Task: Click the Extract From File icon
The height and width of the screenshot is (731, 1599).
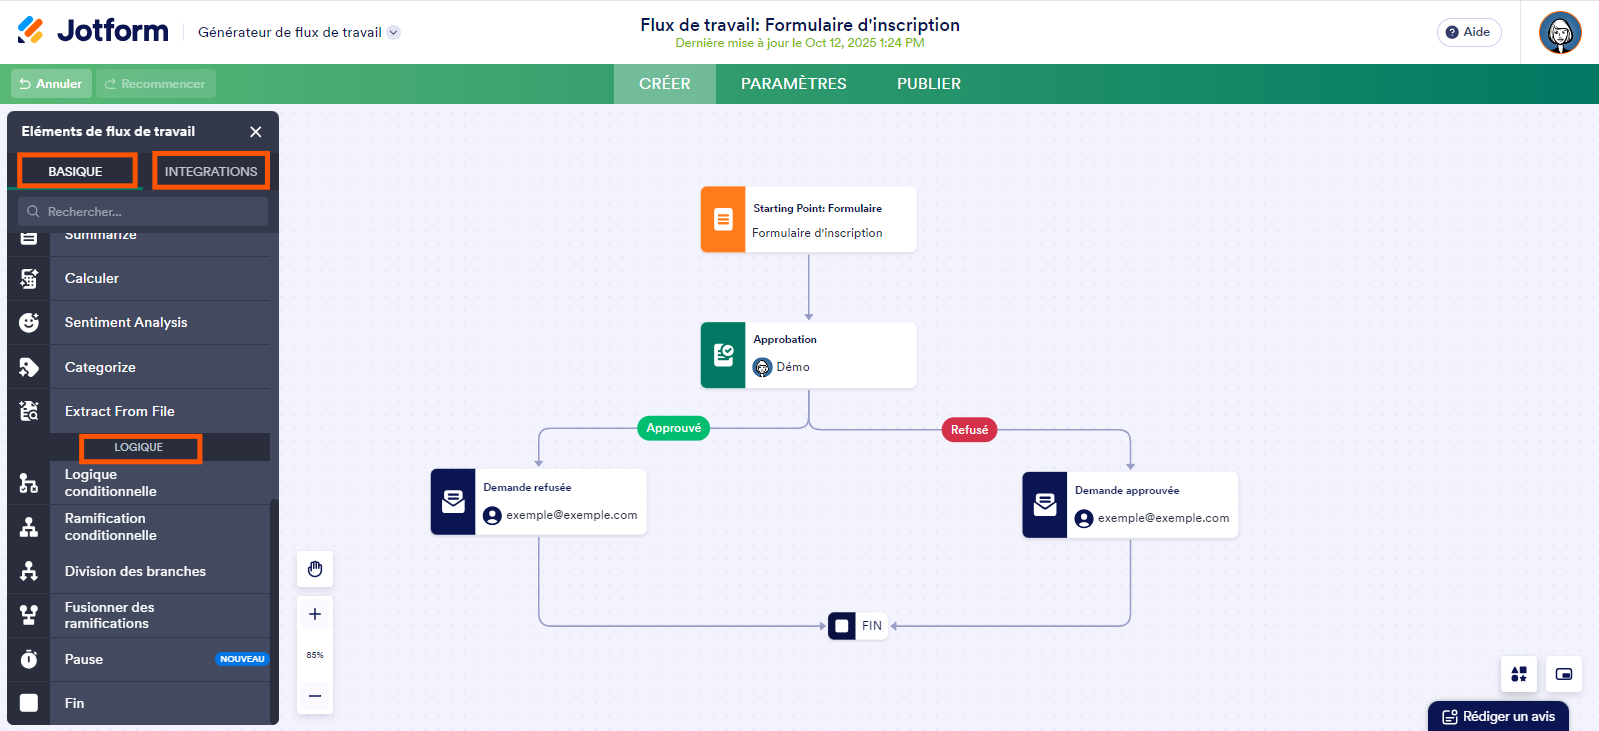Action: [x=29, y=411]
